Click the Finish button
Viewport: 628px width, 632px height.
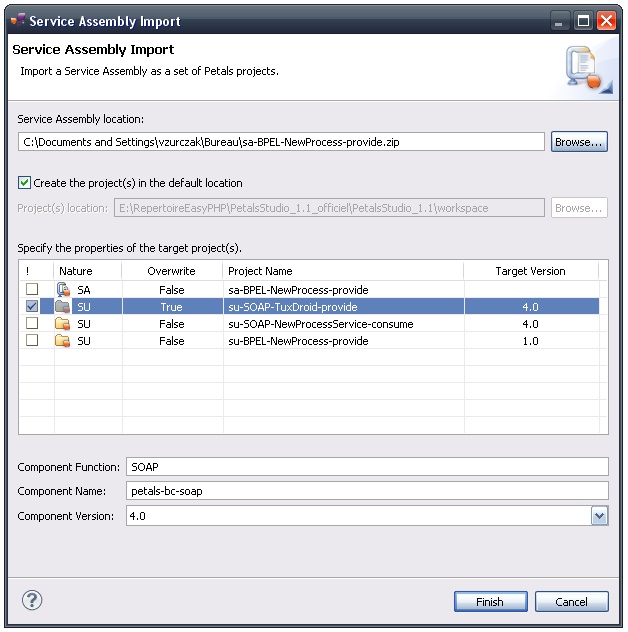pos(490,602)
